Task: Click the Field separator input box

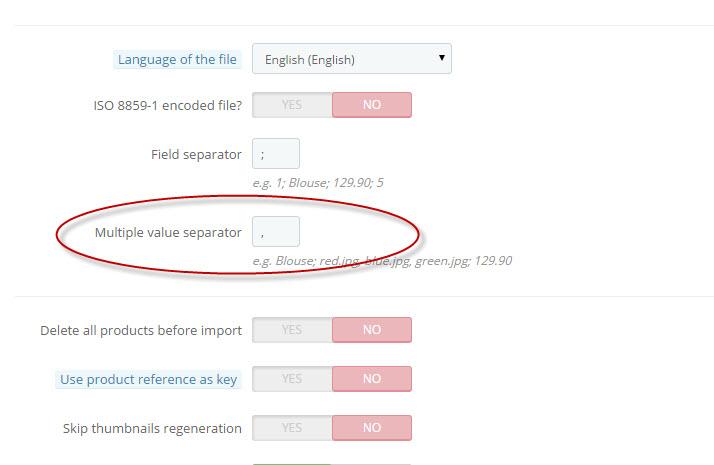Action: pos(276,153)
